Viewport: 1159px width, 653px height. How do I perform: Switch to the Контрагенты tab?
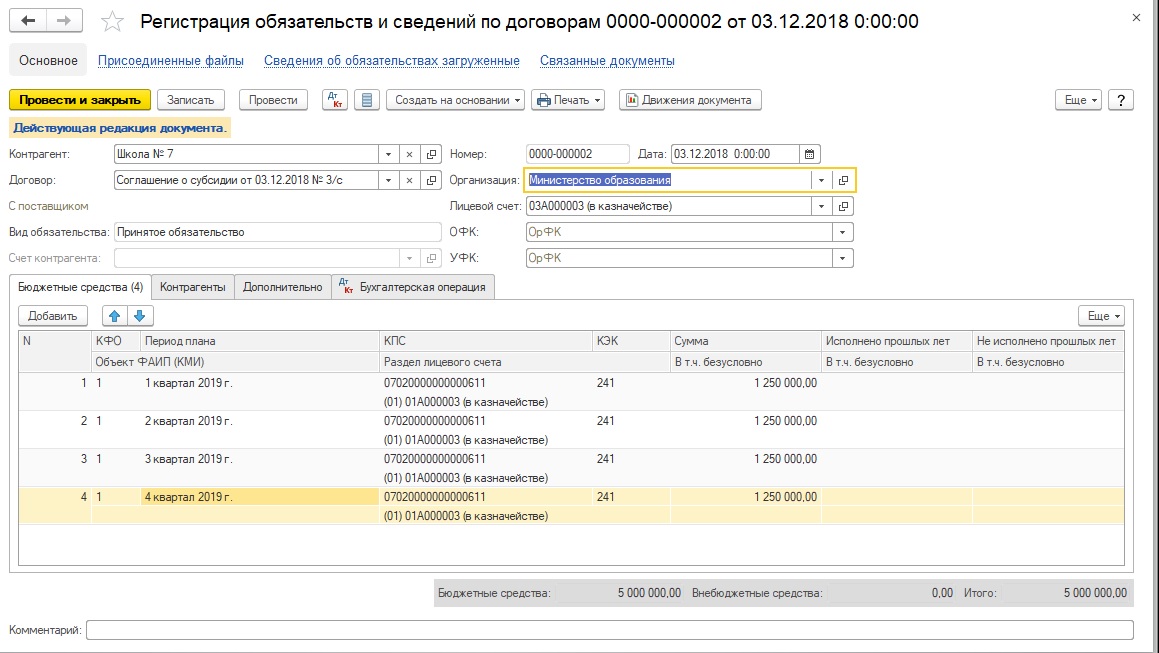point(193,287)
